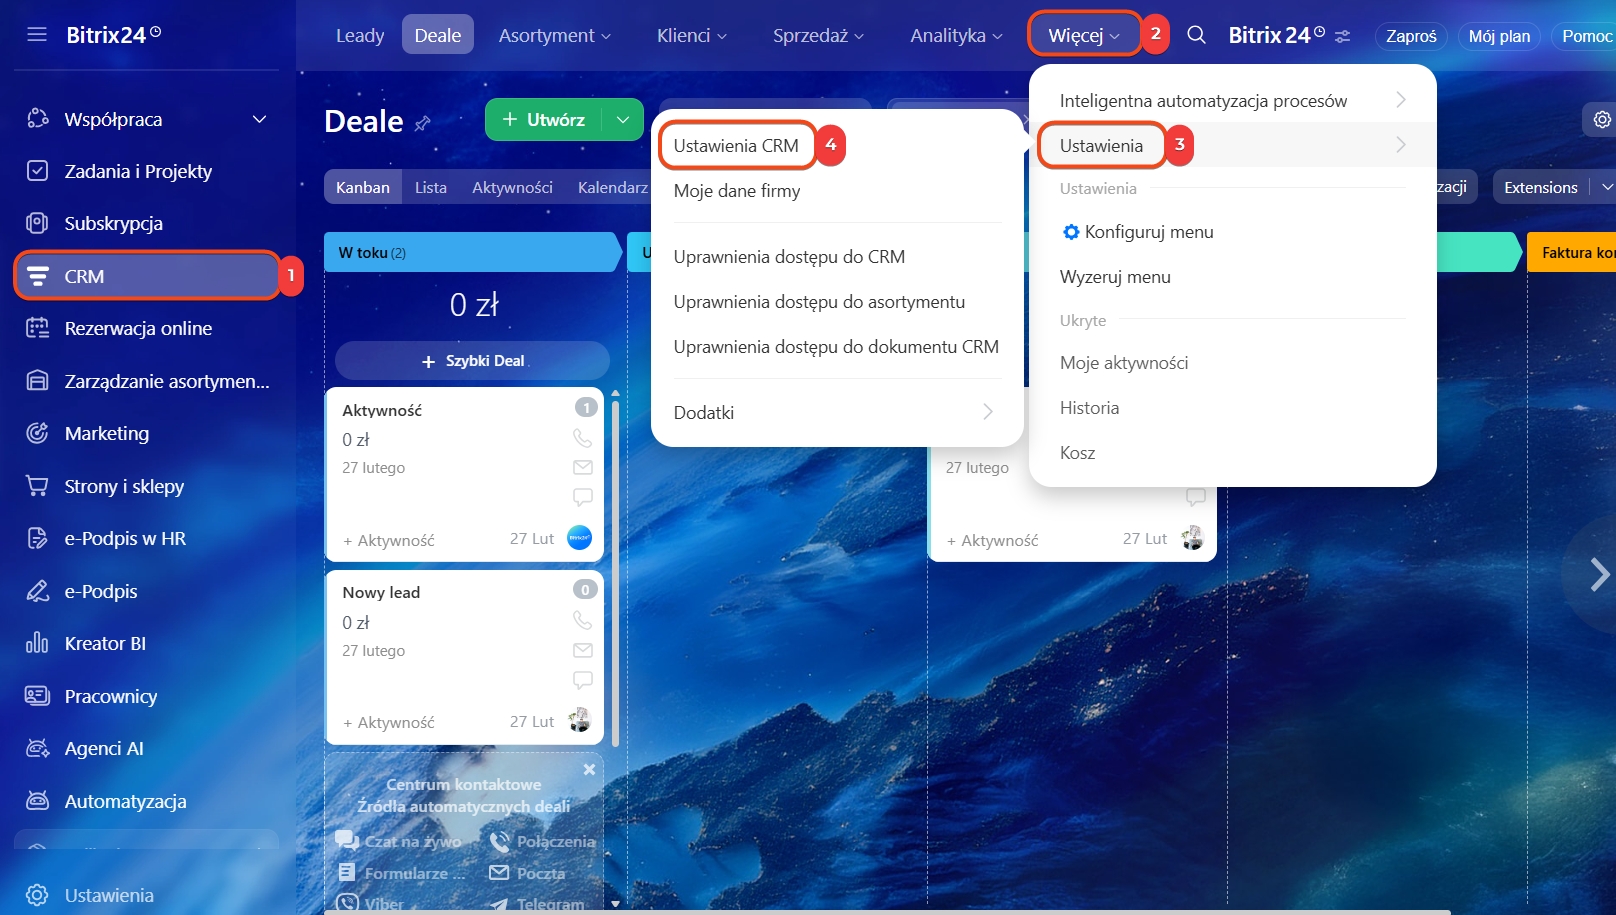Switch to the Lista view tab
Viewport: 1616px width, 915px height.
click(430, 187)
